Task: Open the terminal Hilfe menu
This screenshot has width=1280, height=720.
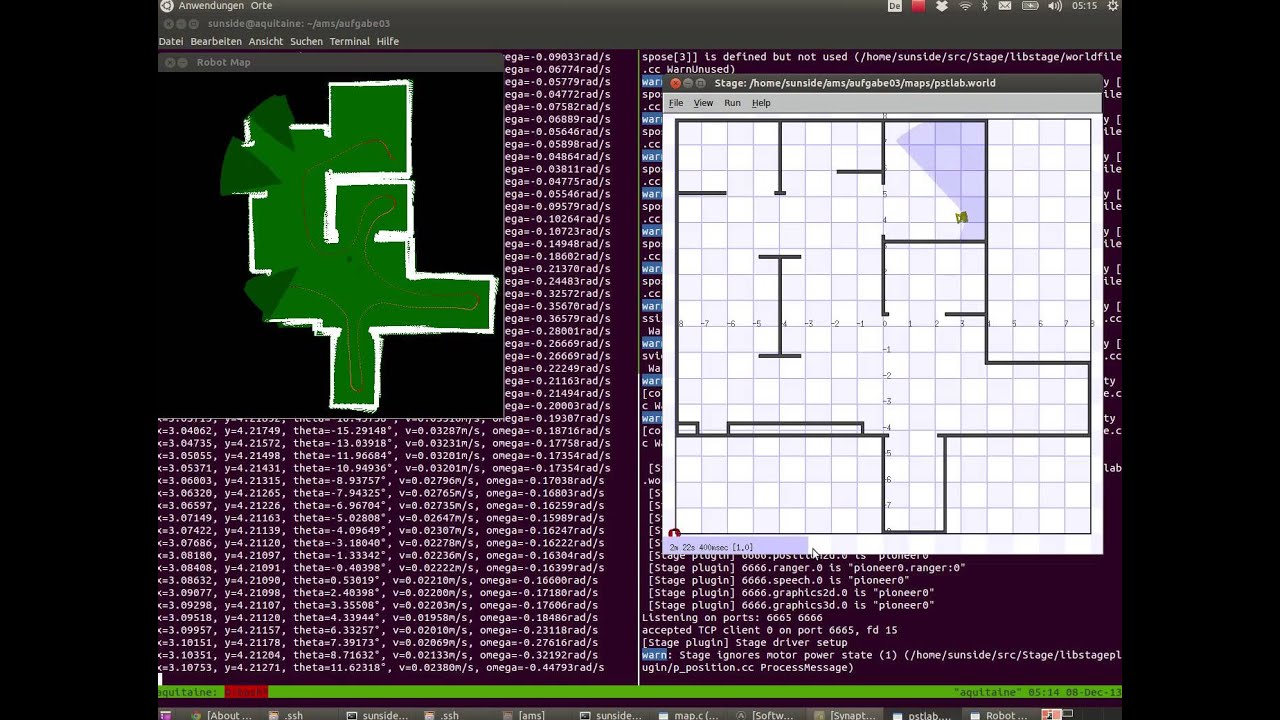Action: tap(388, 41)
